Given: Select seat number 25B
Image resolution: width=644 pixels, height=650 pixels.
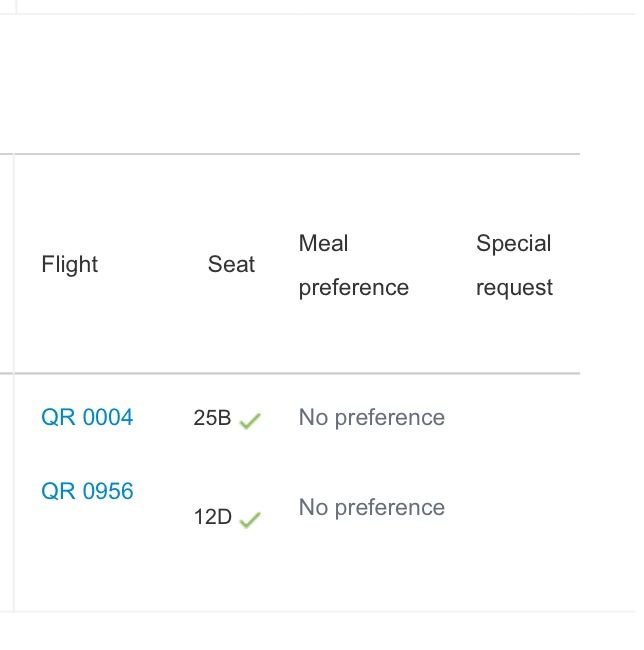Looking at the screenshot, I should tap(212, 418).
